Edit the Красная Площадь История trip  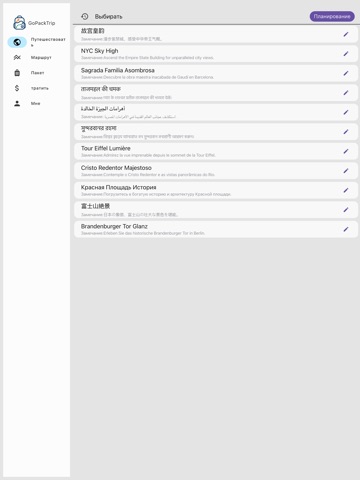(346, 190)
